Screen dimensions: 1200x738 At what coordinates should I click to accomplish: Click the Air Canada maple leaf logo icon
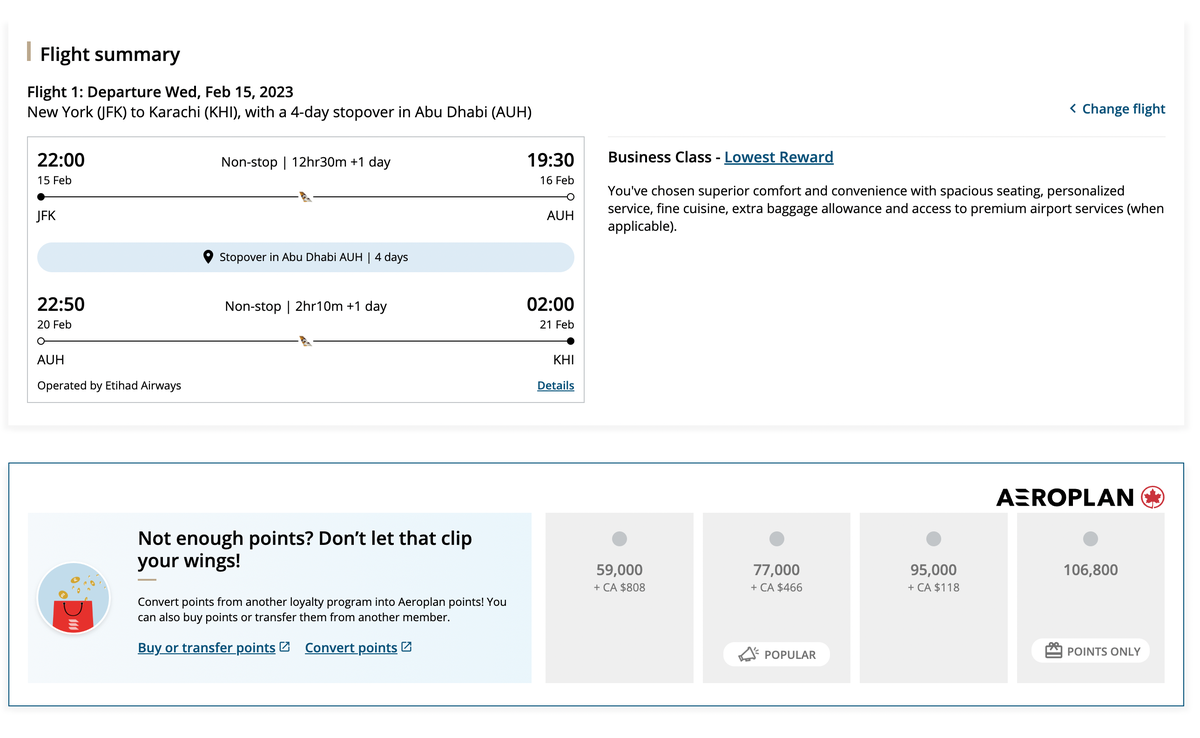pyautogui.click(x=1155, y=496)
